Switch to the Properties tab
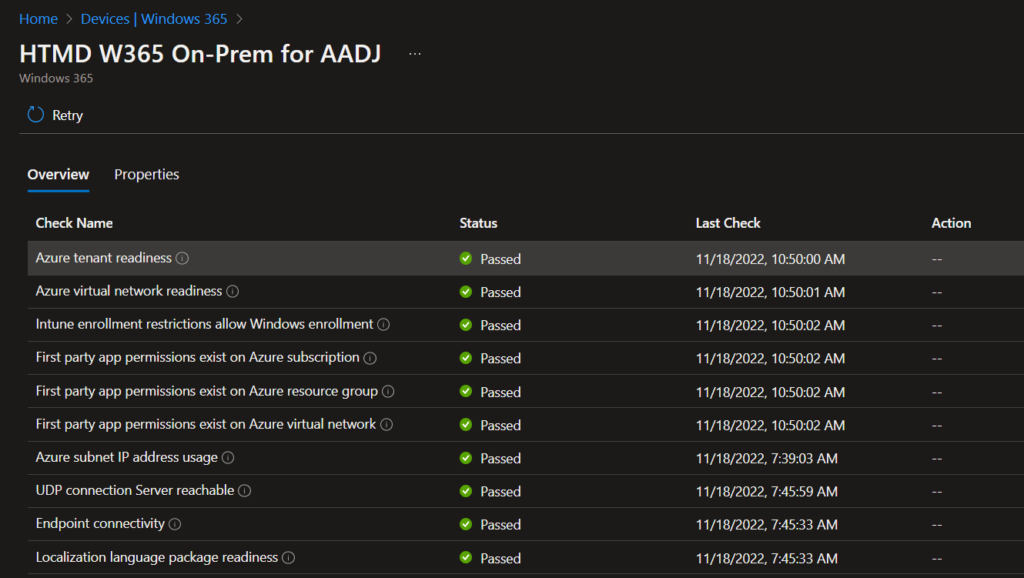The height and width of the screenshot is (578, 1024). pos(146,174)
